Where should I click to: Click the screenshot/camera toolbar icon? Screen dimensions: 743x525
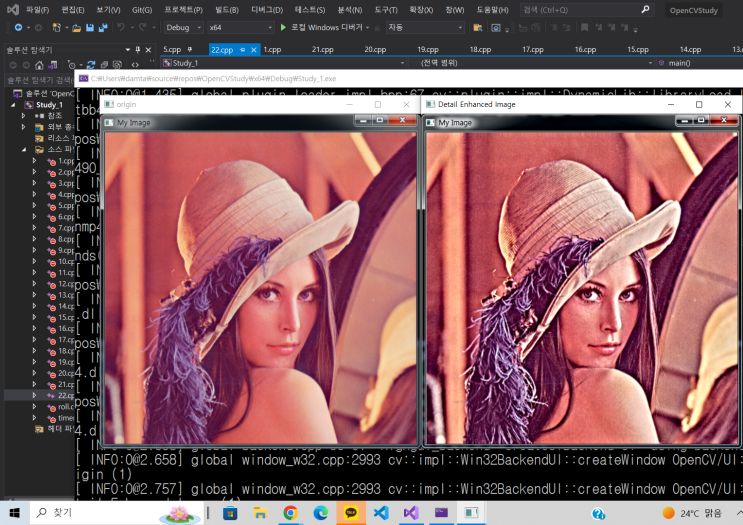coord(496,28)
